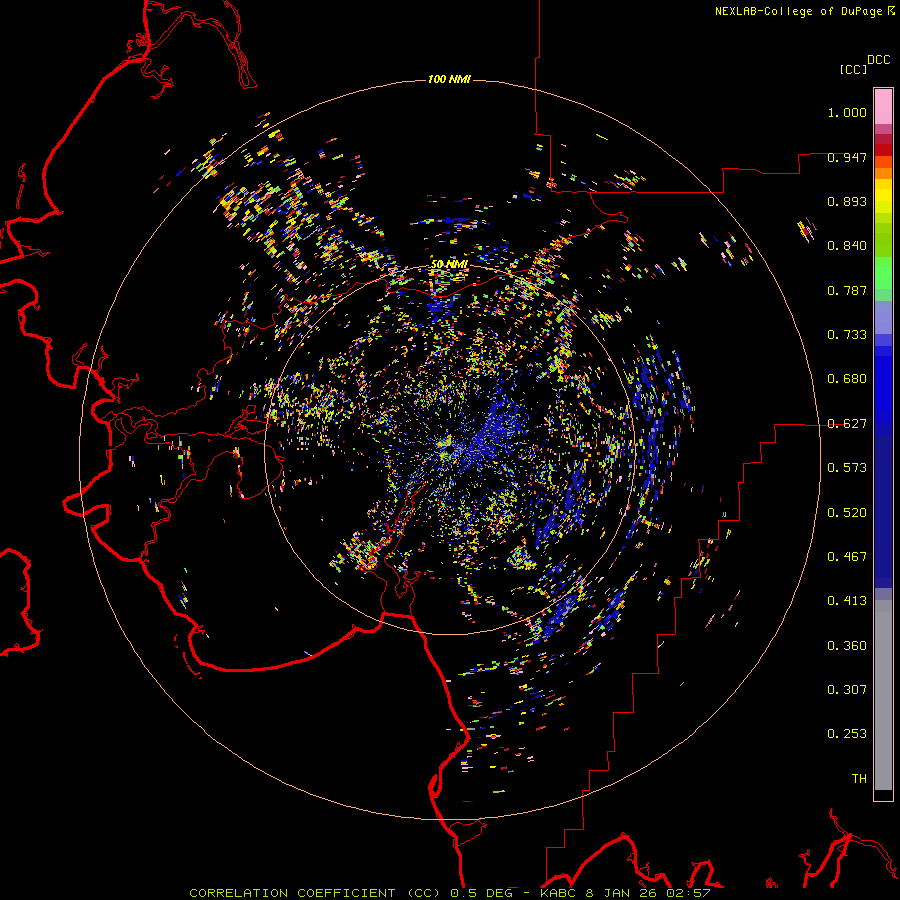This screenshot has width=900, height=900.
Task: Click the 0.893 legend value
Action: pyautogui.click(x=847, y=201)
